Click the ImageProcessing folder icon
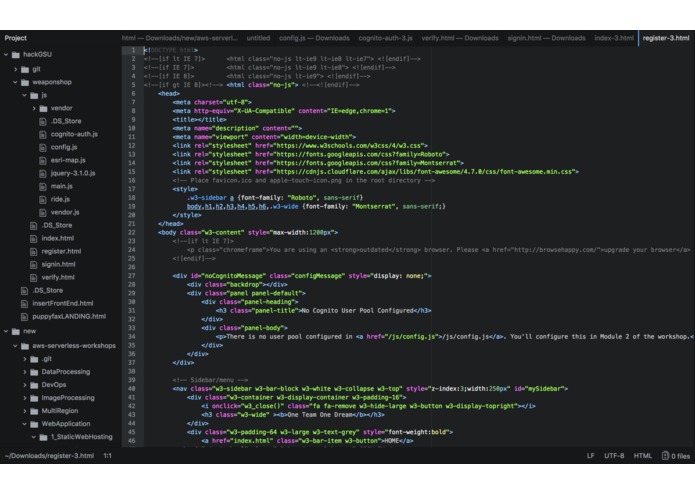This screenshot has height=494, width=695. [x=35, y=398]
